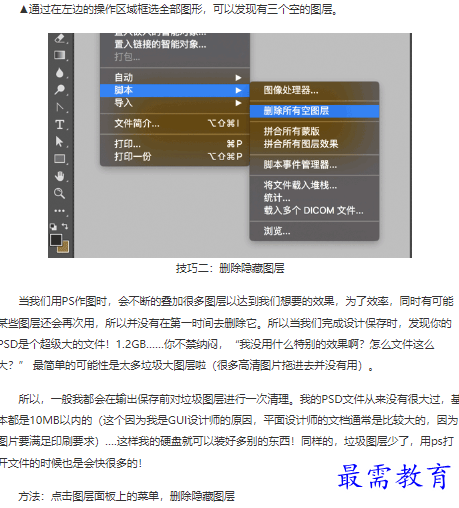
Task: Choose 打印... from the menu
Action: (175, 144)
